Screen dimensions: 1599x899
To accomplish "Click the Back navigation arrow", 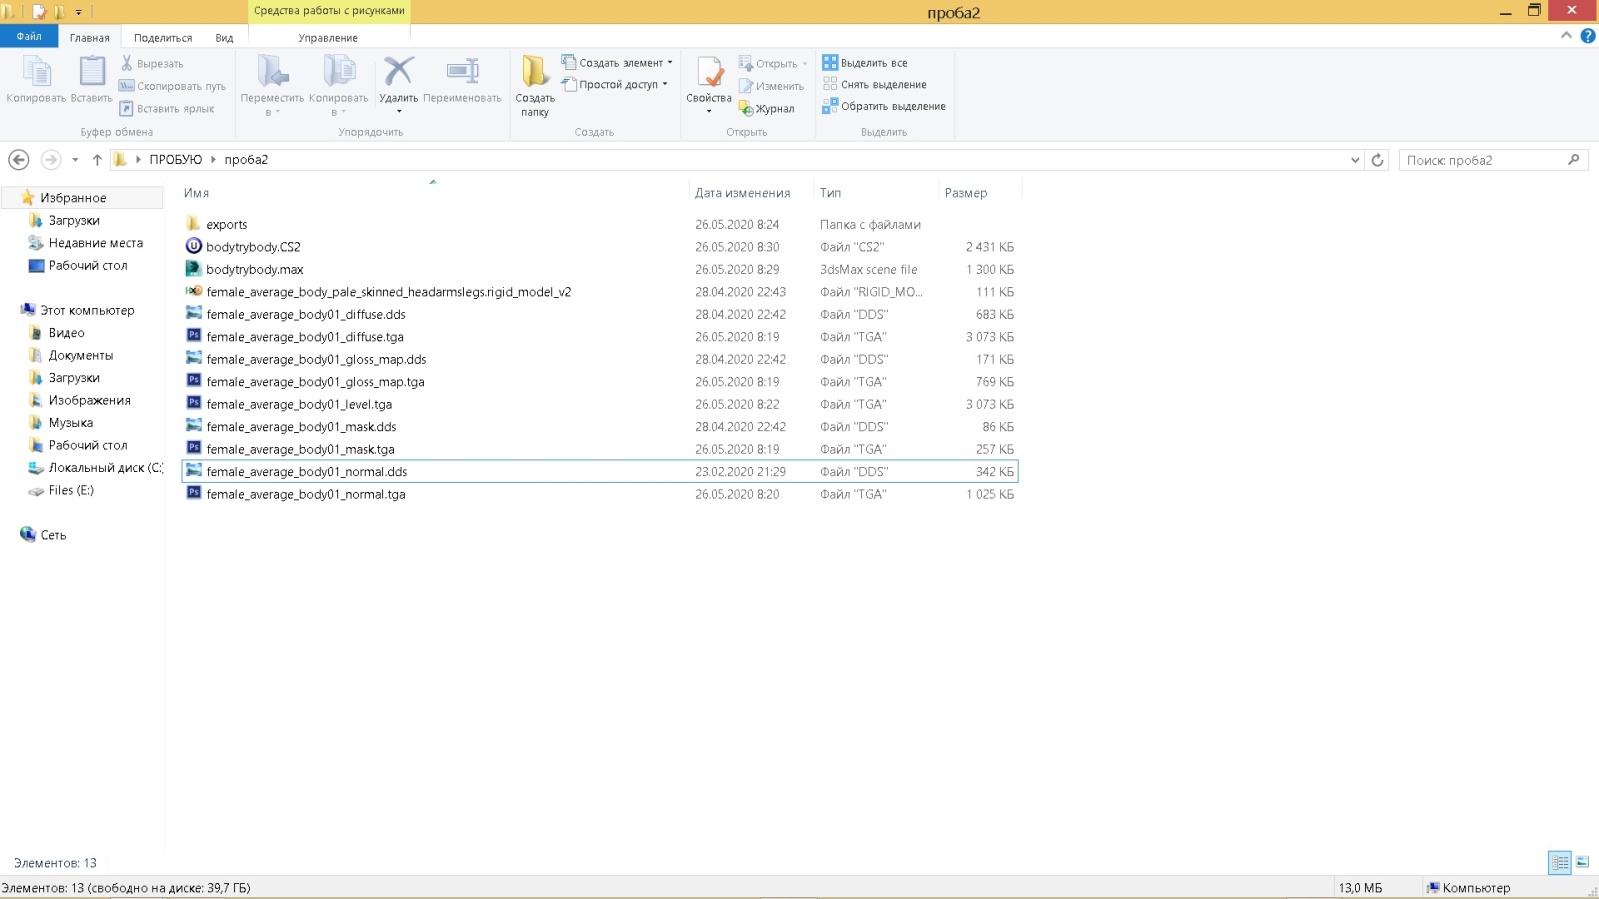I will (18, 159).
